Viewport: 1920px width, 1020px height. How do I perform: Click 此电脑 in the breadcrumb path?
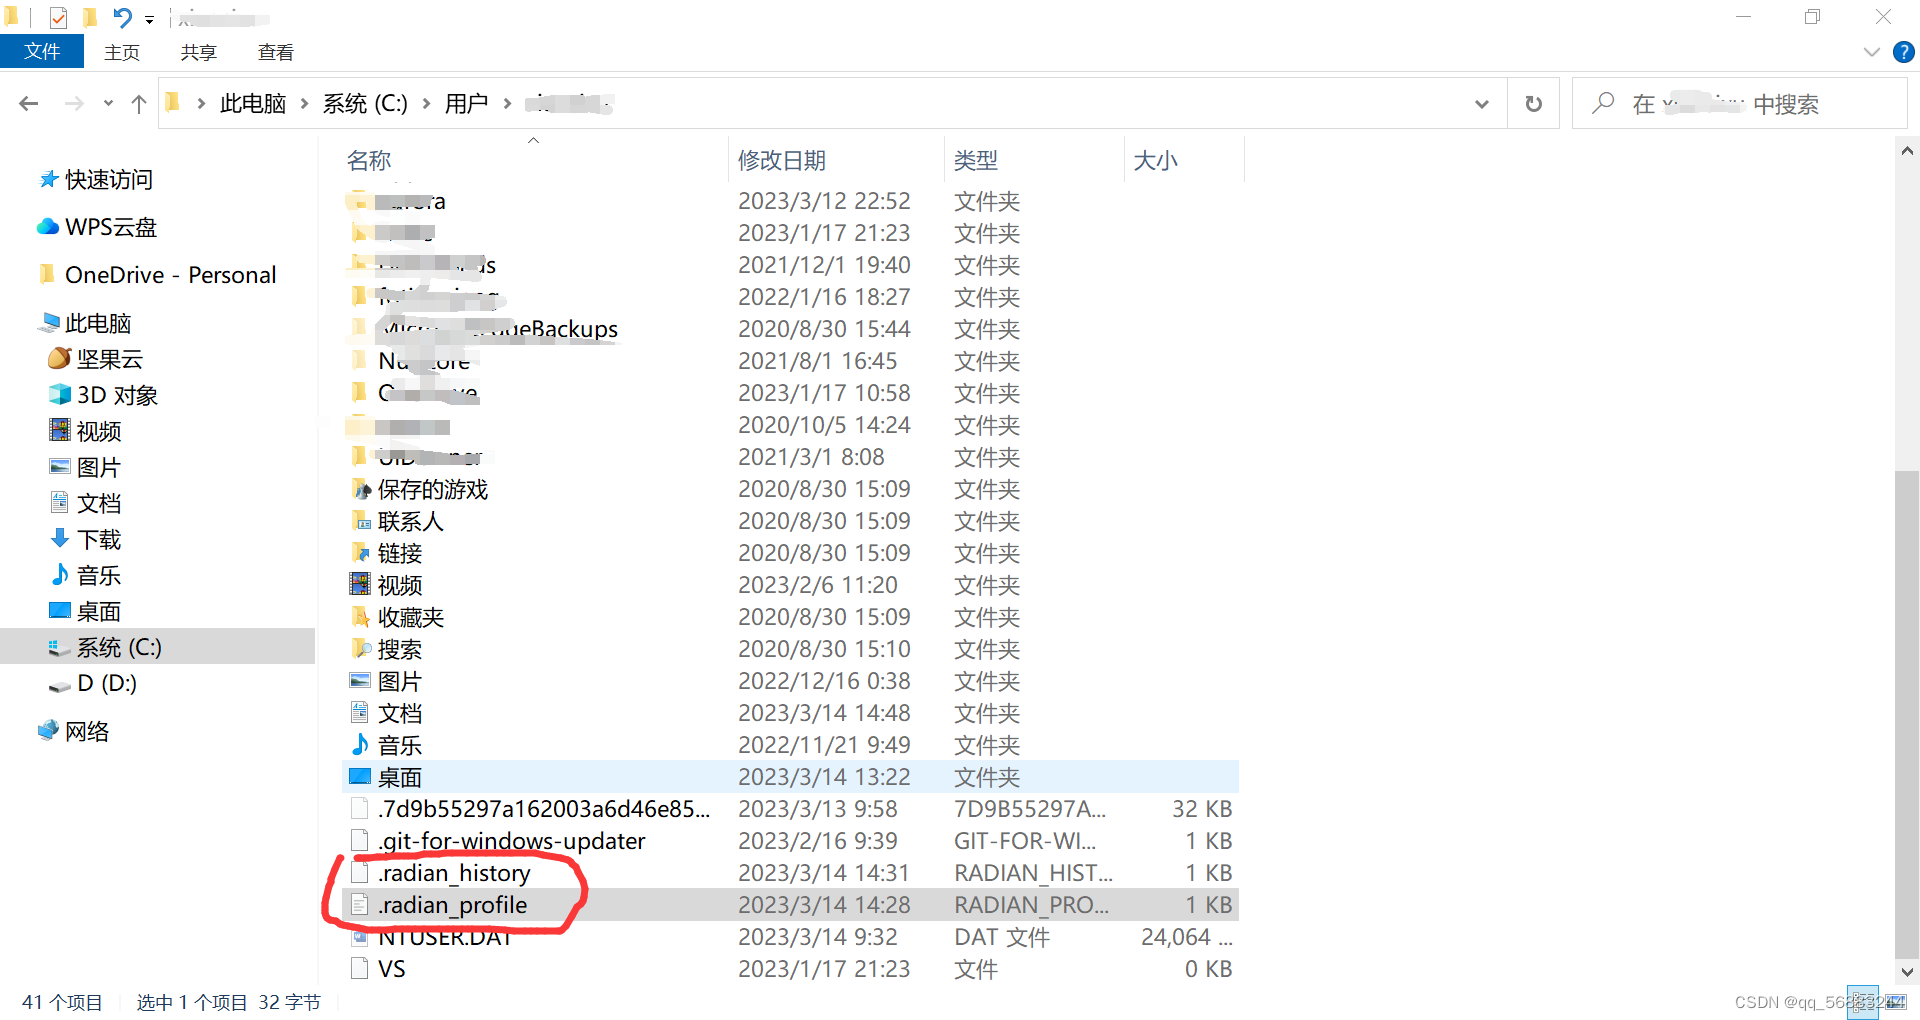tap(252, 103)
